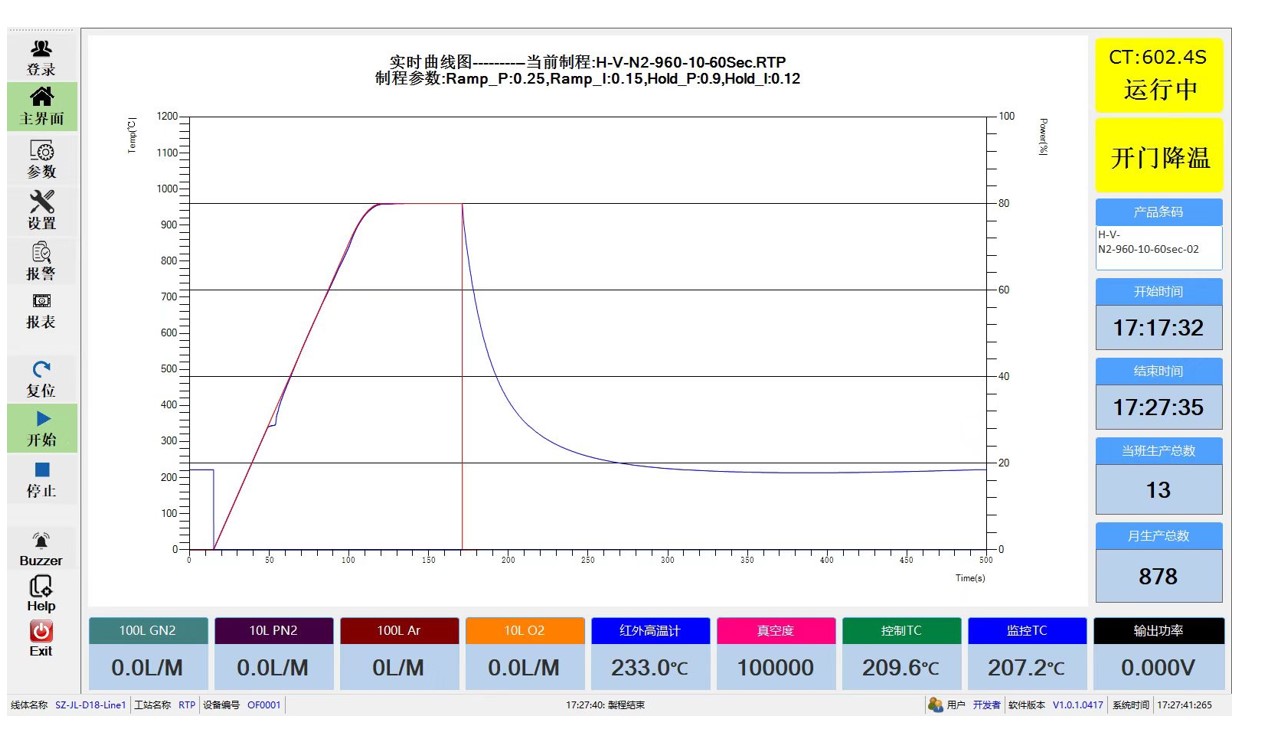This screenshot has height=735, width=1270.
Task: Click the 17:27:40 制程结束 status message
Action: point(605,705)
